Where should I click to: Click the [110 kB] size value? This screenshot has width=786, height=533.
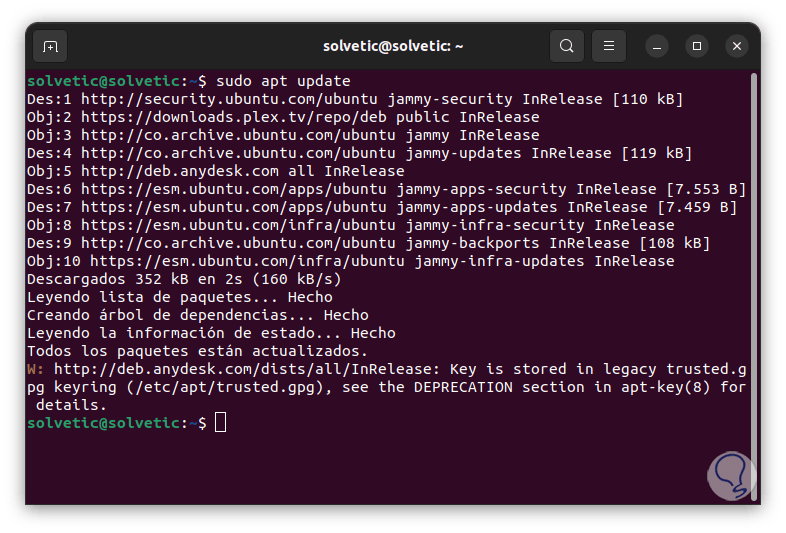648,99
